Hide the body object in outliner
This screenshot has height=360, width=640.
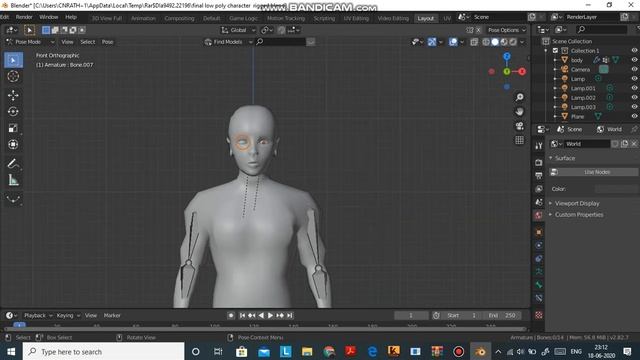click(x=634, y=60)
